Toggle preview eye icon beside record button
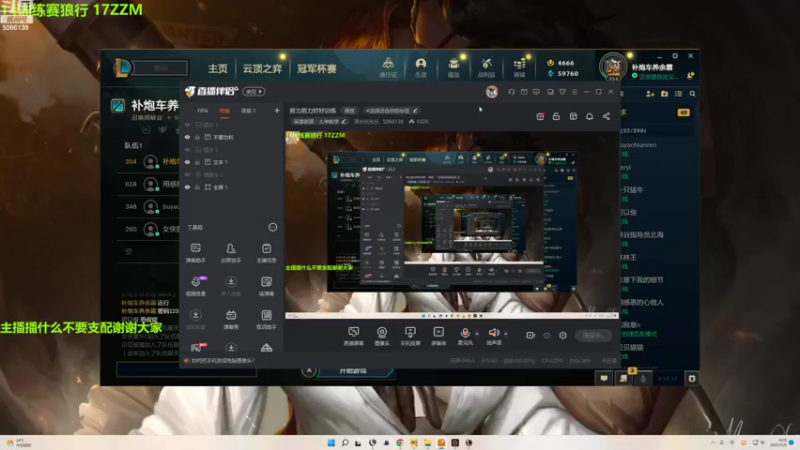 [547, 335]
